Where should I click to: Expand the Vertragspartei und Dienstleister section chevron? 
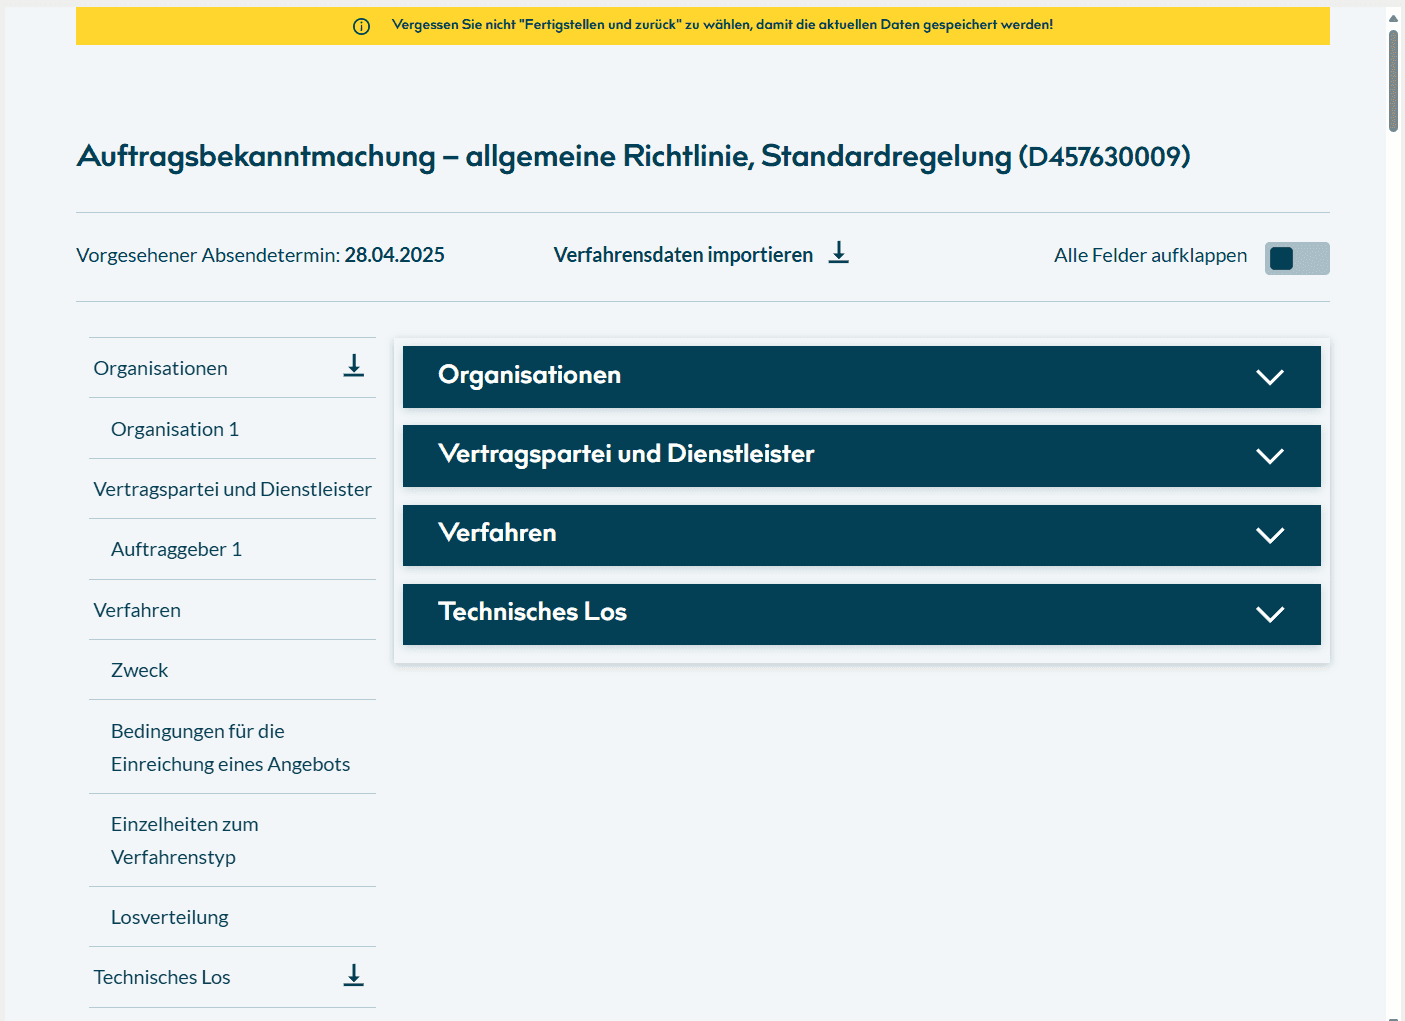pyautogui.click(x=1270, y=456)
